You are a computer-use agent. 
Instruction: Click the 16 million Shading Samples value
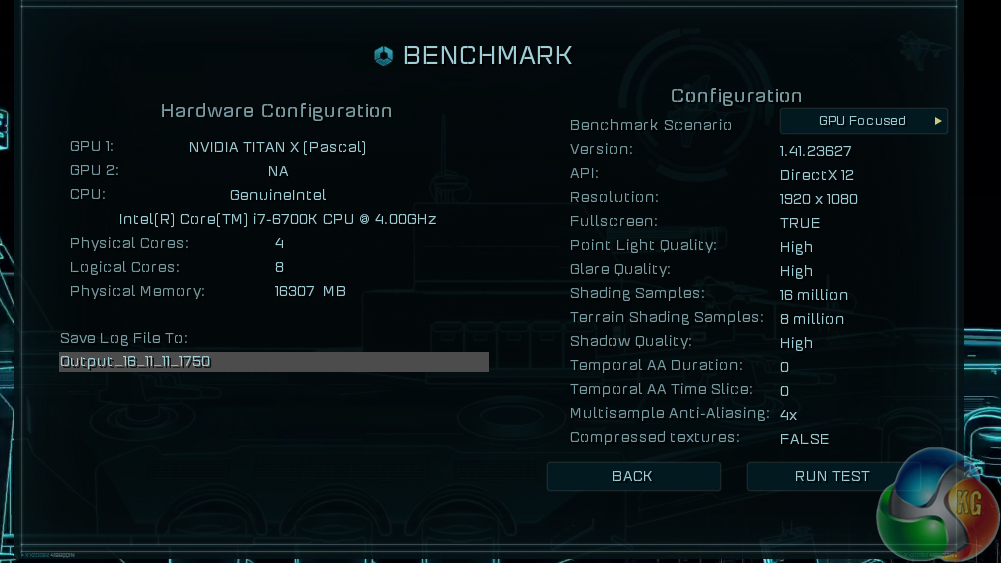tap(814, 295)
